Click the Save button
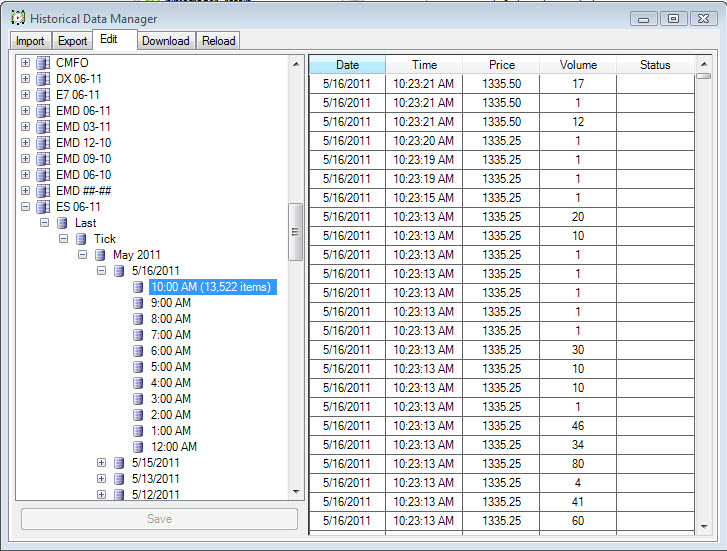The image size is (727, 551). 159,519
